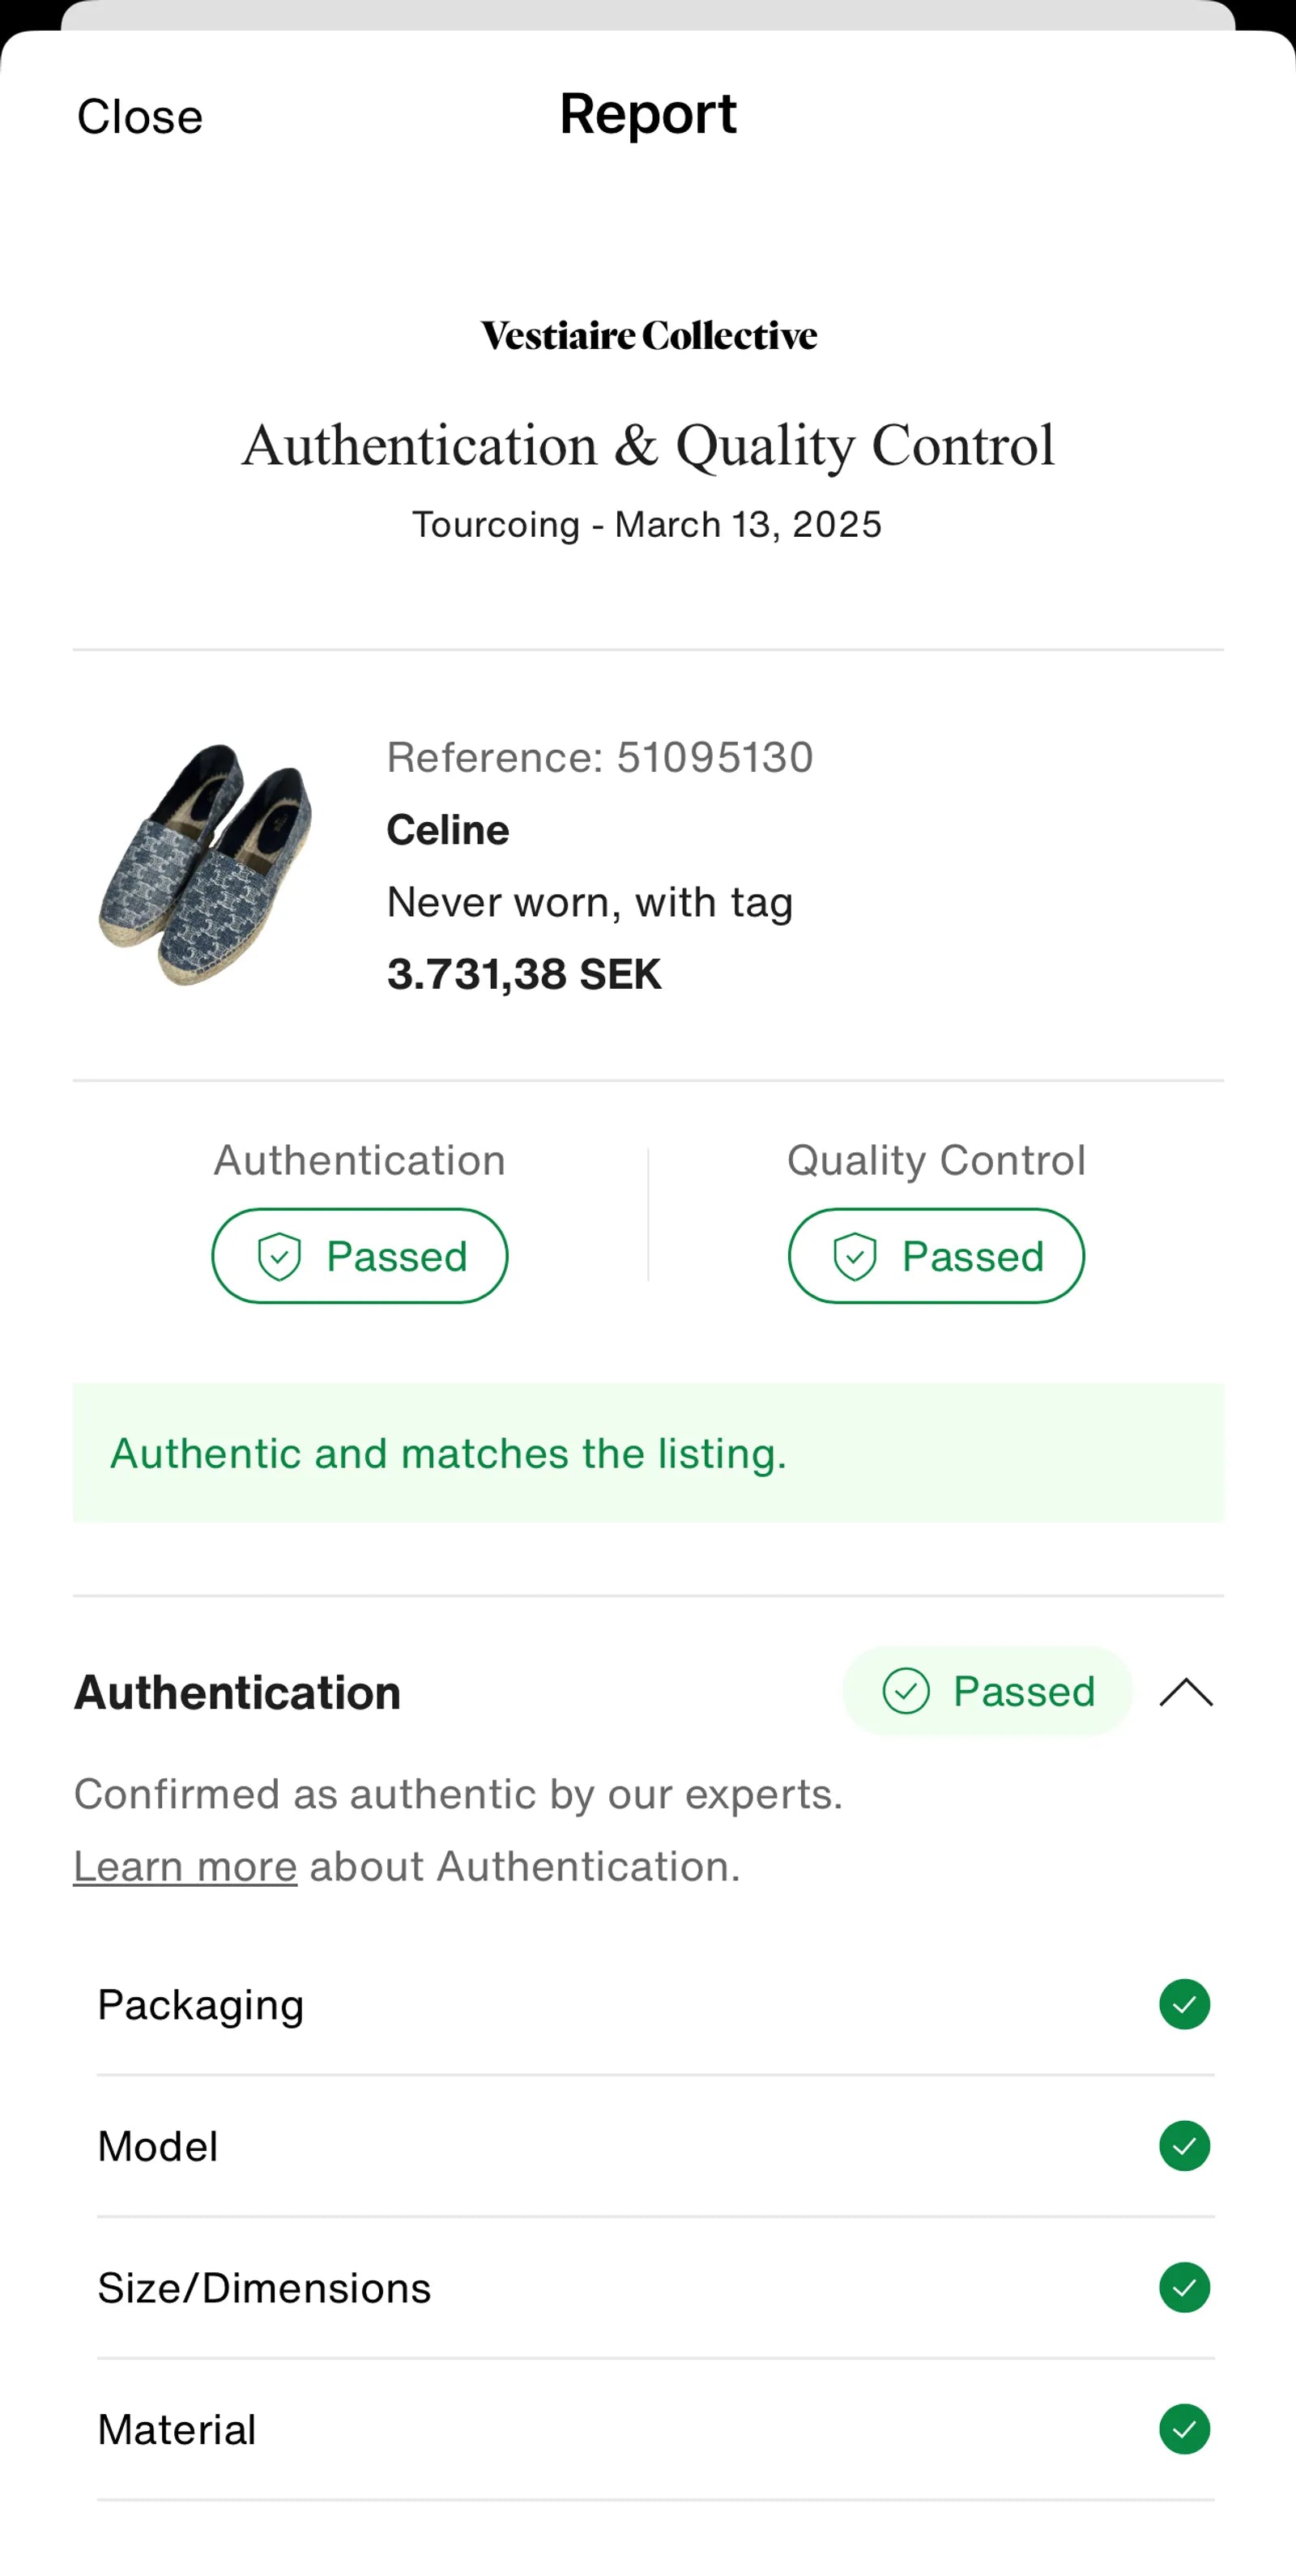This screenshot has height=2576, width=1296.
Task: Click the Packaging green checkmark icon
Action: [1184, 2004]
